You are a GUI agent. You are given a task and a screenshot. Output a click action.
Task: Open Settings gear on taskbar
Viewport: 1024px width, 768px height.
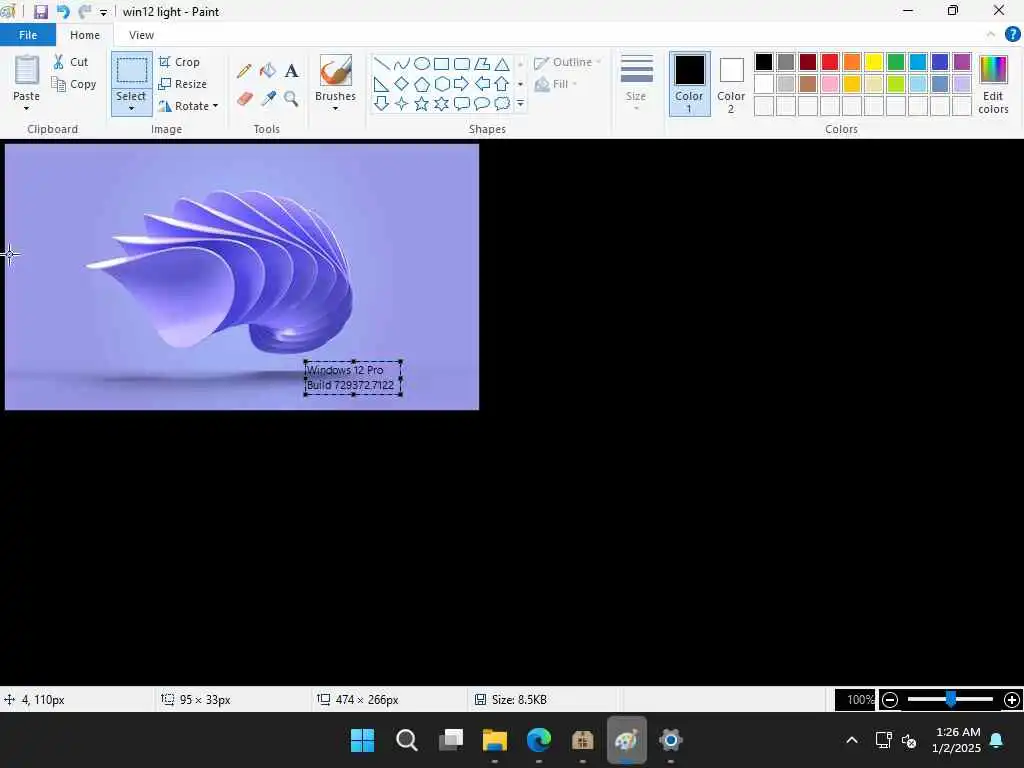(671, 741)
